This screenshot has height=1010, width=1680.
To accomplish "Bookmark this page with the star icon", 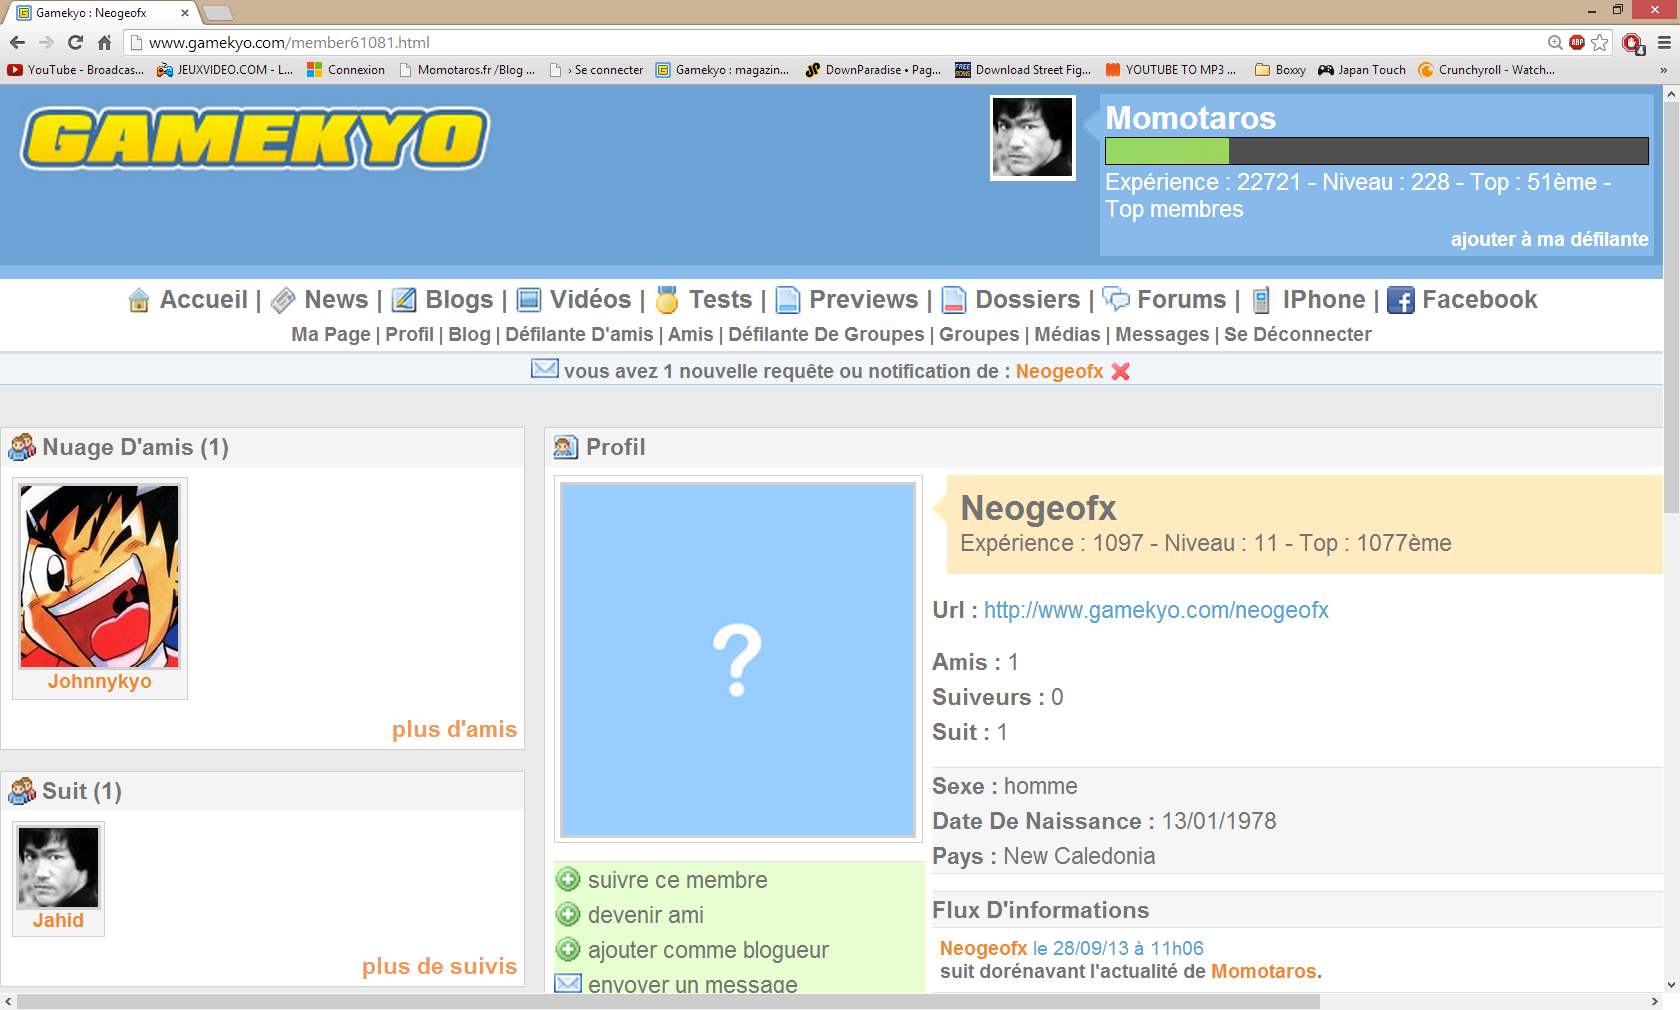I will pos(1600,42).
